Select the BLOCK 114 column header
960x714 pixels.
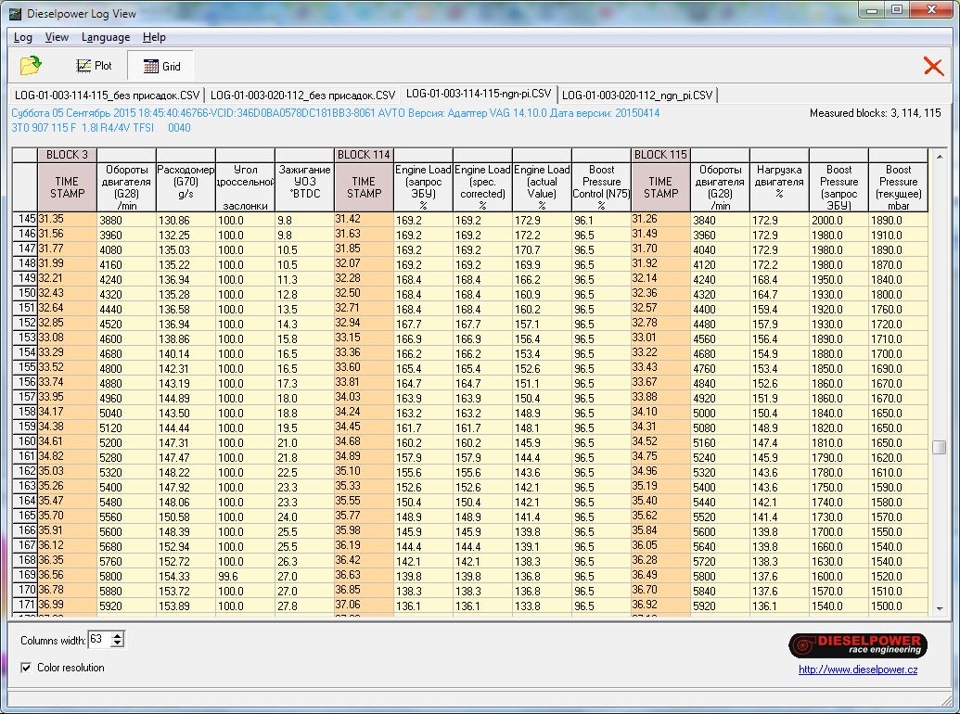[363, 155]
